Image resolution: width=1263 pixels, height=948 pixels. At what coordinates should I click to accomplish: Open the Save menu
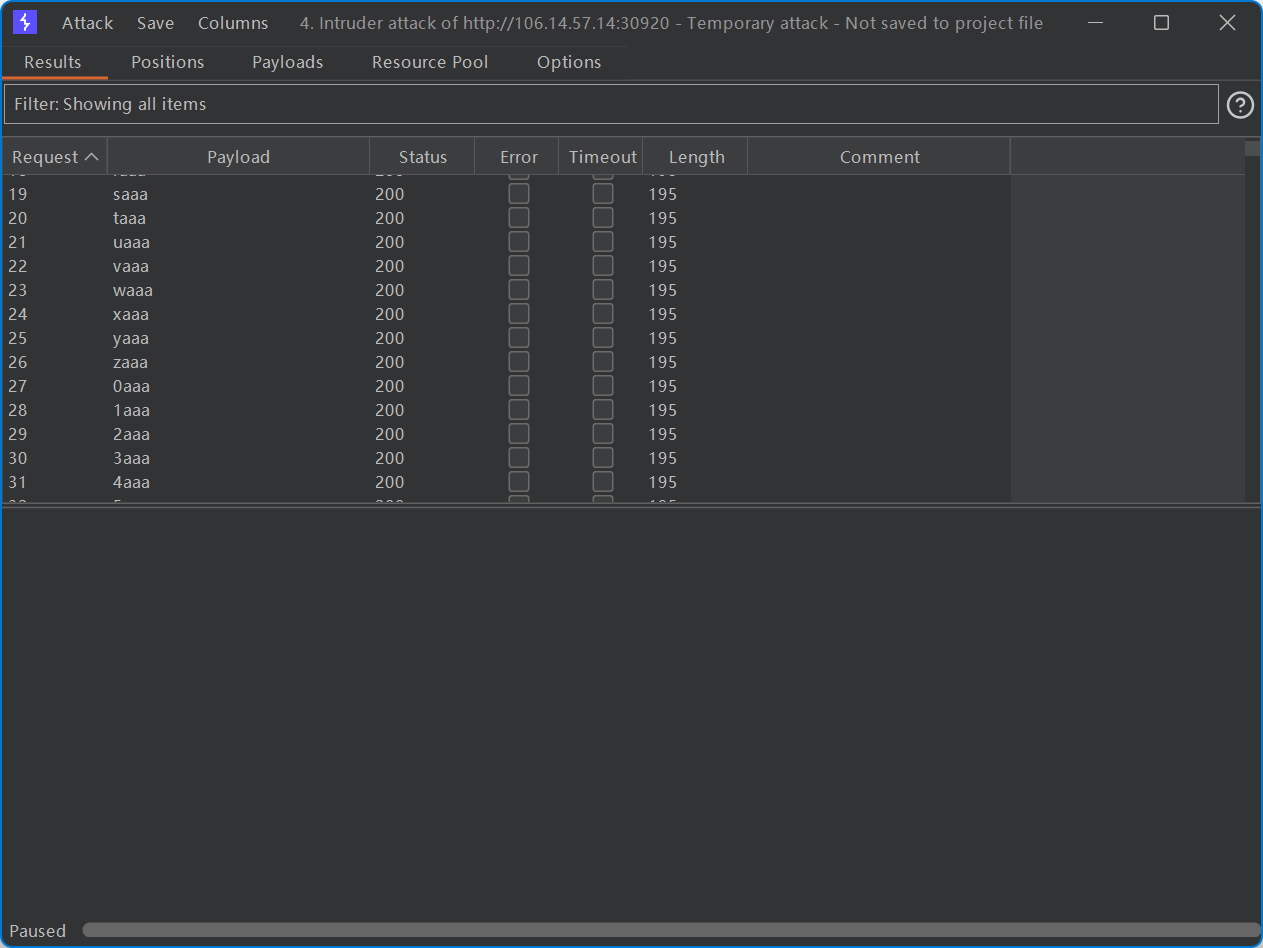tap(155, 23)
